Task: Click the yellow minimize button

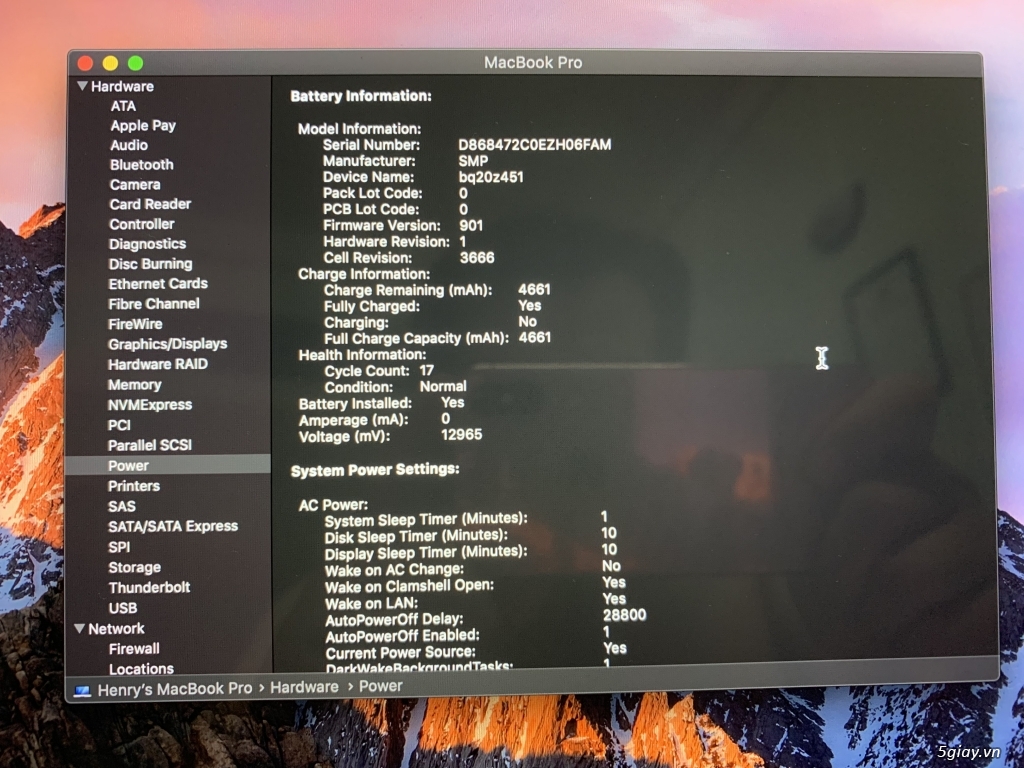Action: coord(110,63)
